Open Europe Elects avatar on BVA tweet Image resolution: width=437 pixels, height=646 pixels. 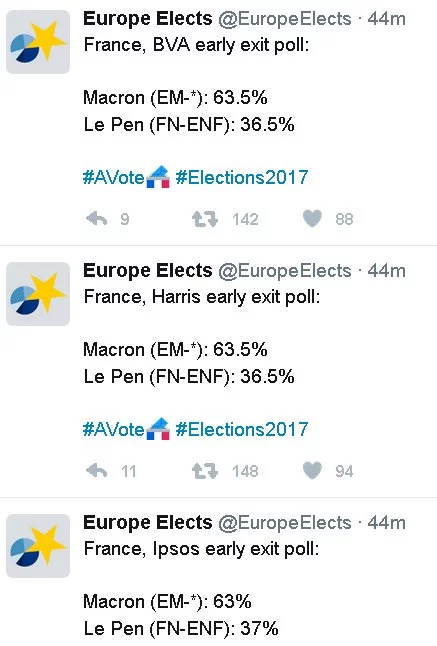pyautogui.click(x=38, y=42)
